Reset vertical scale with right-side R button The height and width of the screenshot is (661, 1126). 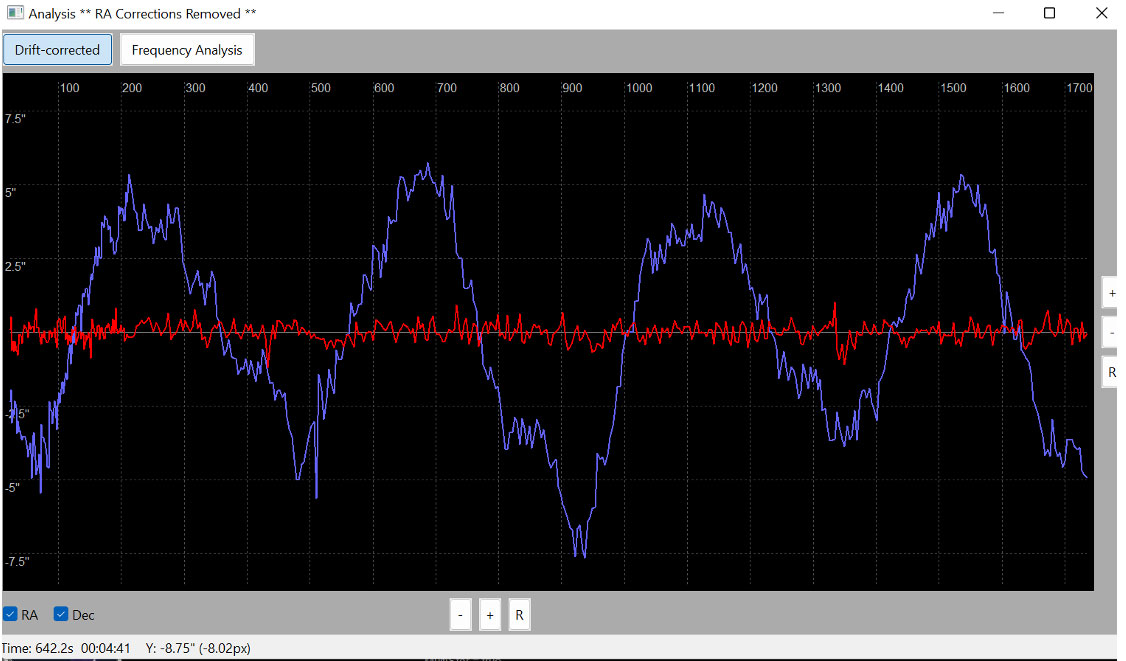(x=1111, y=372)
